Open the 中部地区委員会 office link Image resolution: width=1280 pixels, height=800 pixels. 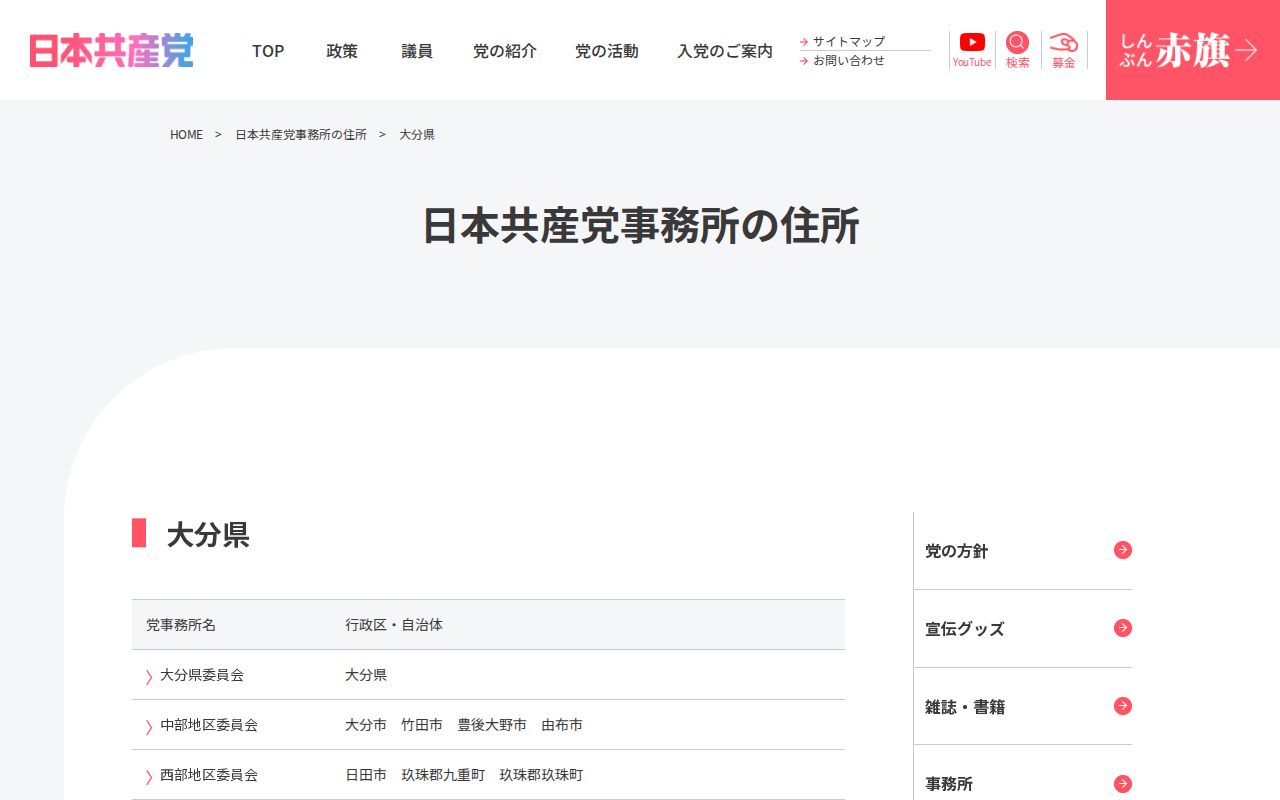point(209,725)
